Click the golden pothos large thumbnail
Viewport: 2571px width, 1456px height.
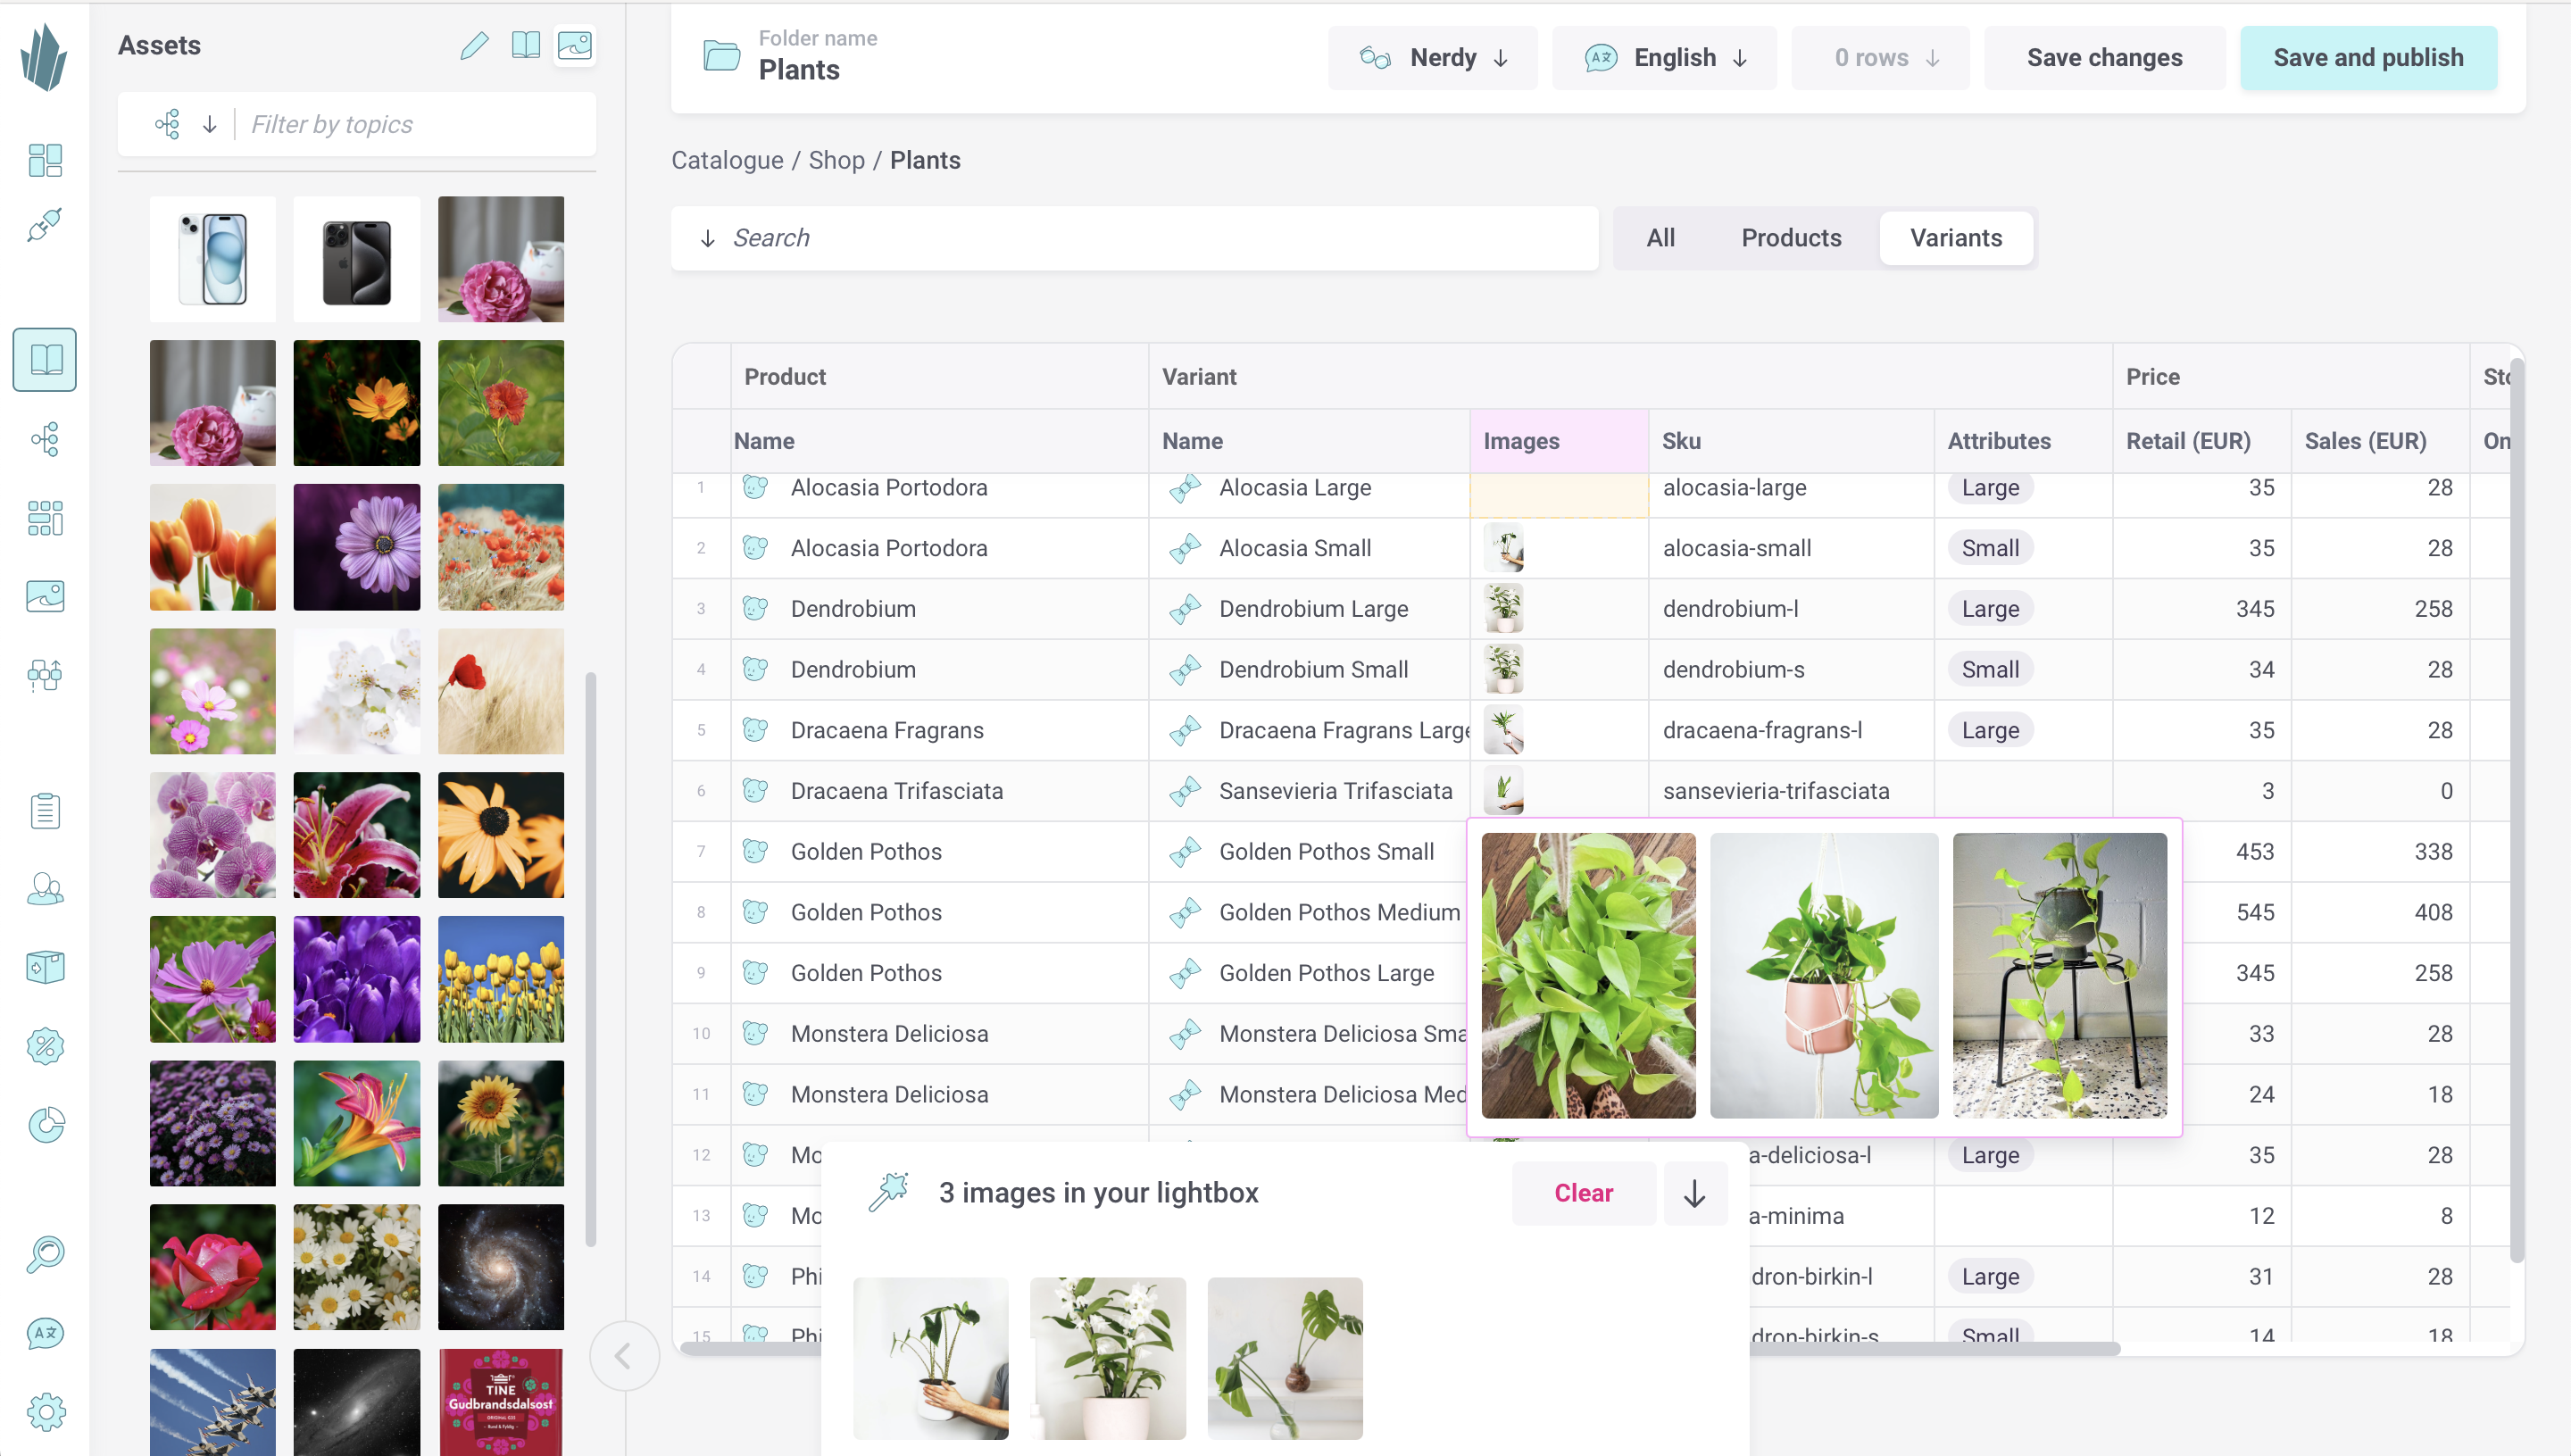point(2059,974)
